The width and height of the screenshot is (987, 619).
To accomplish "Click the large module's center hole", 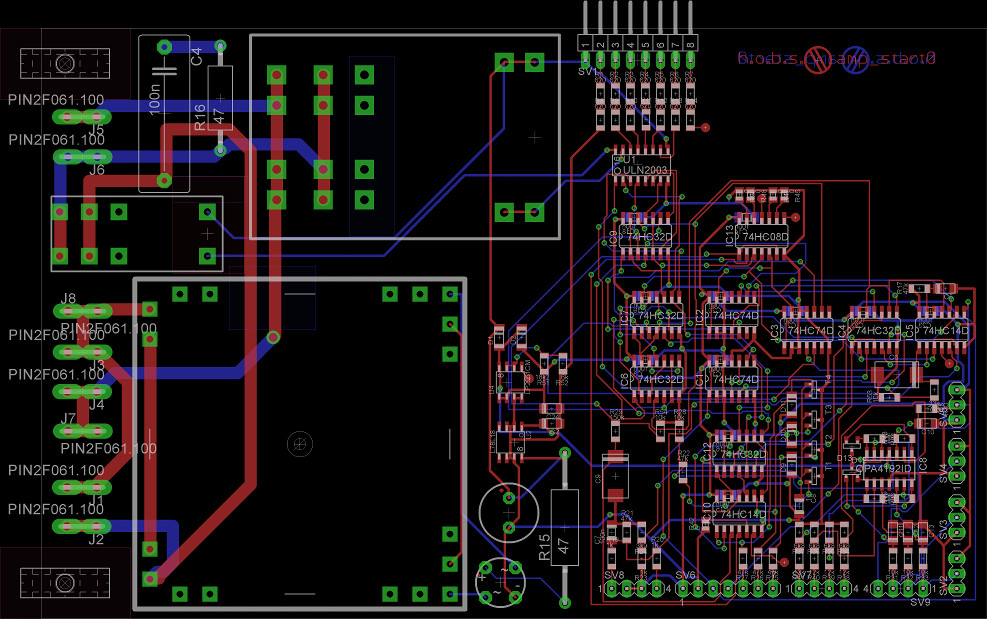I will [298, 441].
